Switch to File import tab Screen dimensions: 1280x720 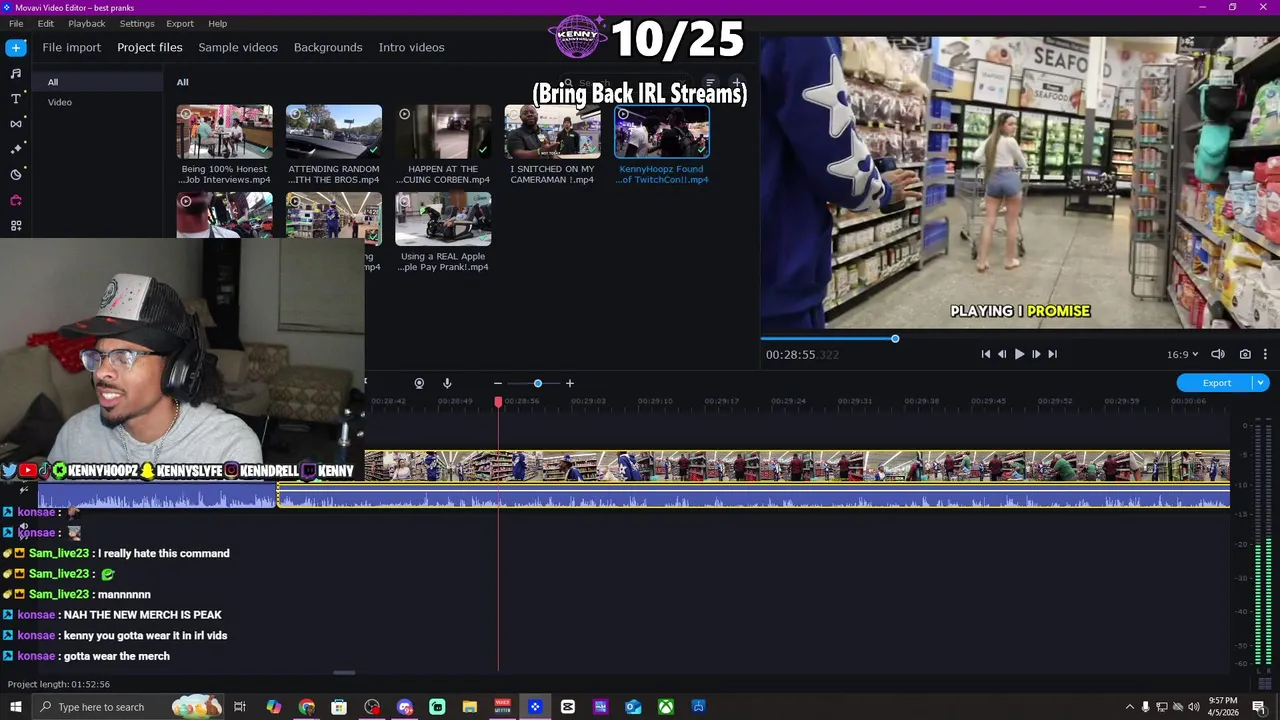[x=71, y=47]
